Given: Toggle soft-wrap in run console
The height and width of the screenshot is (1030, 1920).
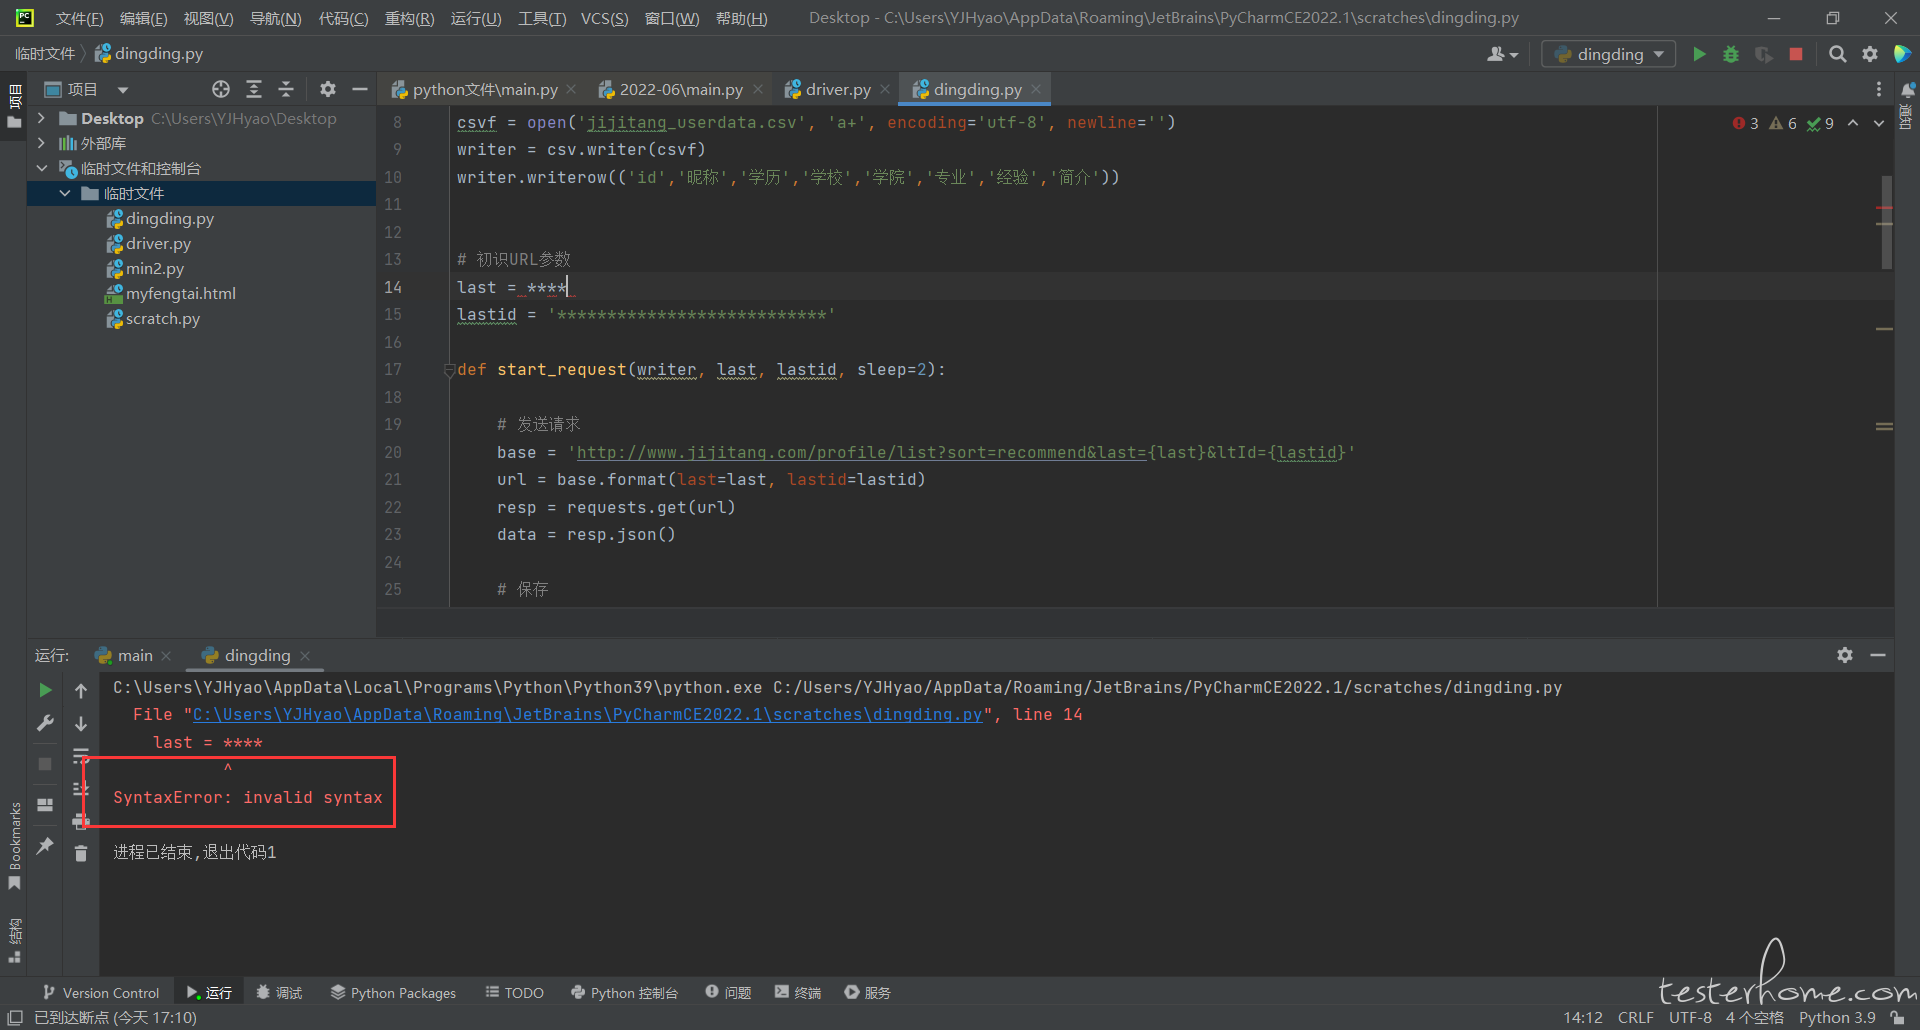Looking at the screenshot, I should click(x=81, y=756).
